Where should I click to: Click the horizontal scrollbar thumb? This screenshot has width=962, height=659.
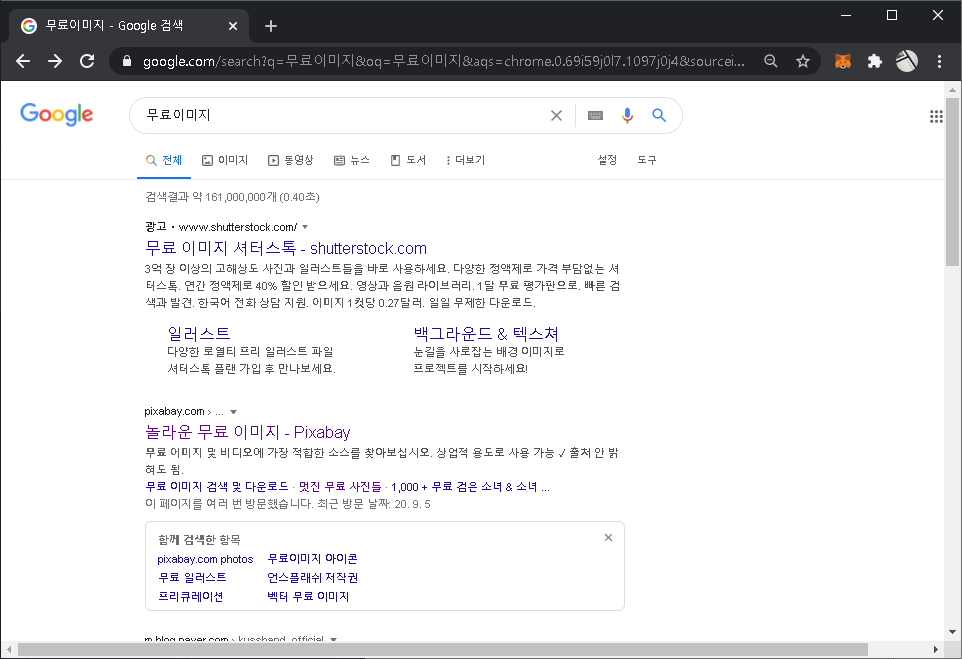coord(442,649)
